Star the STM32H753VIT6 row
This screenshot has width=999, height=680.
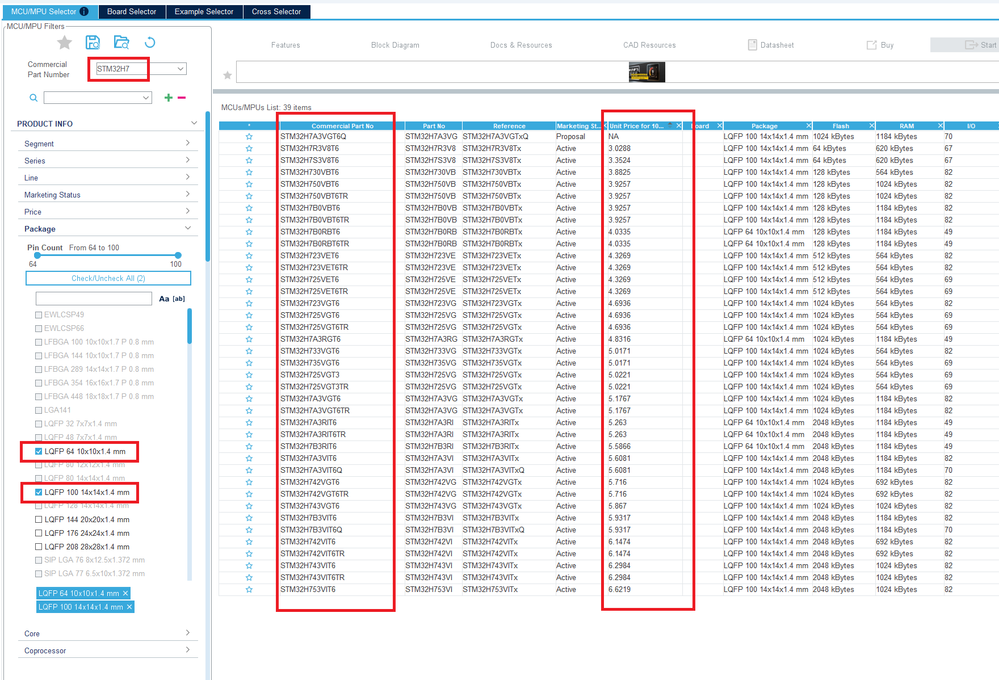tap(249, 590)
